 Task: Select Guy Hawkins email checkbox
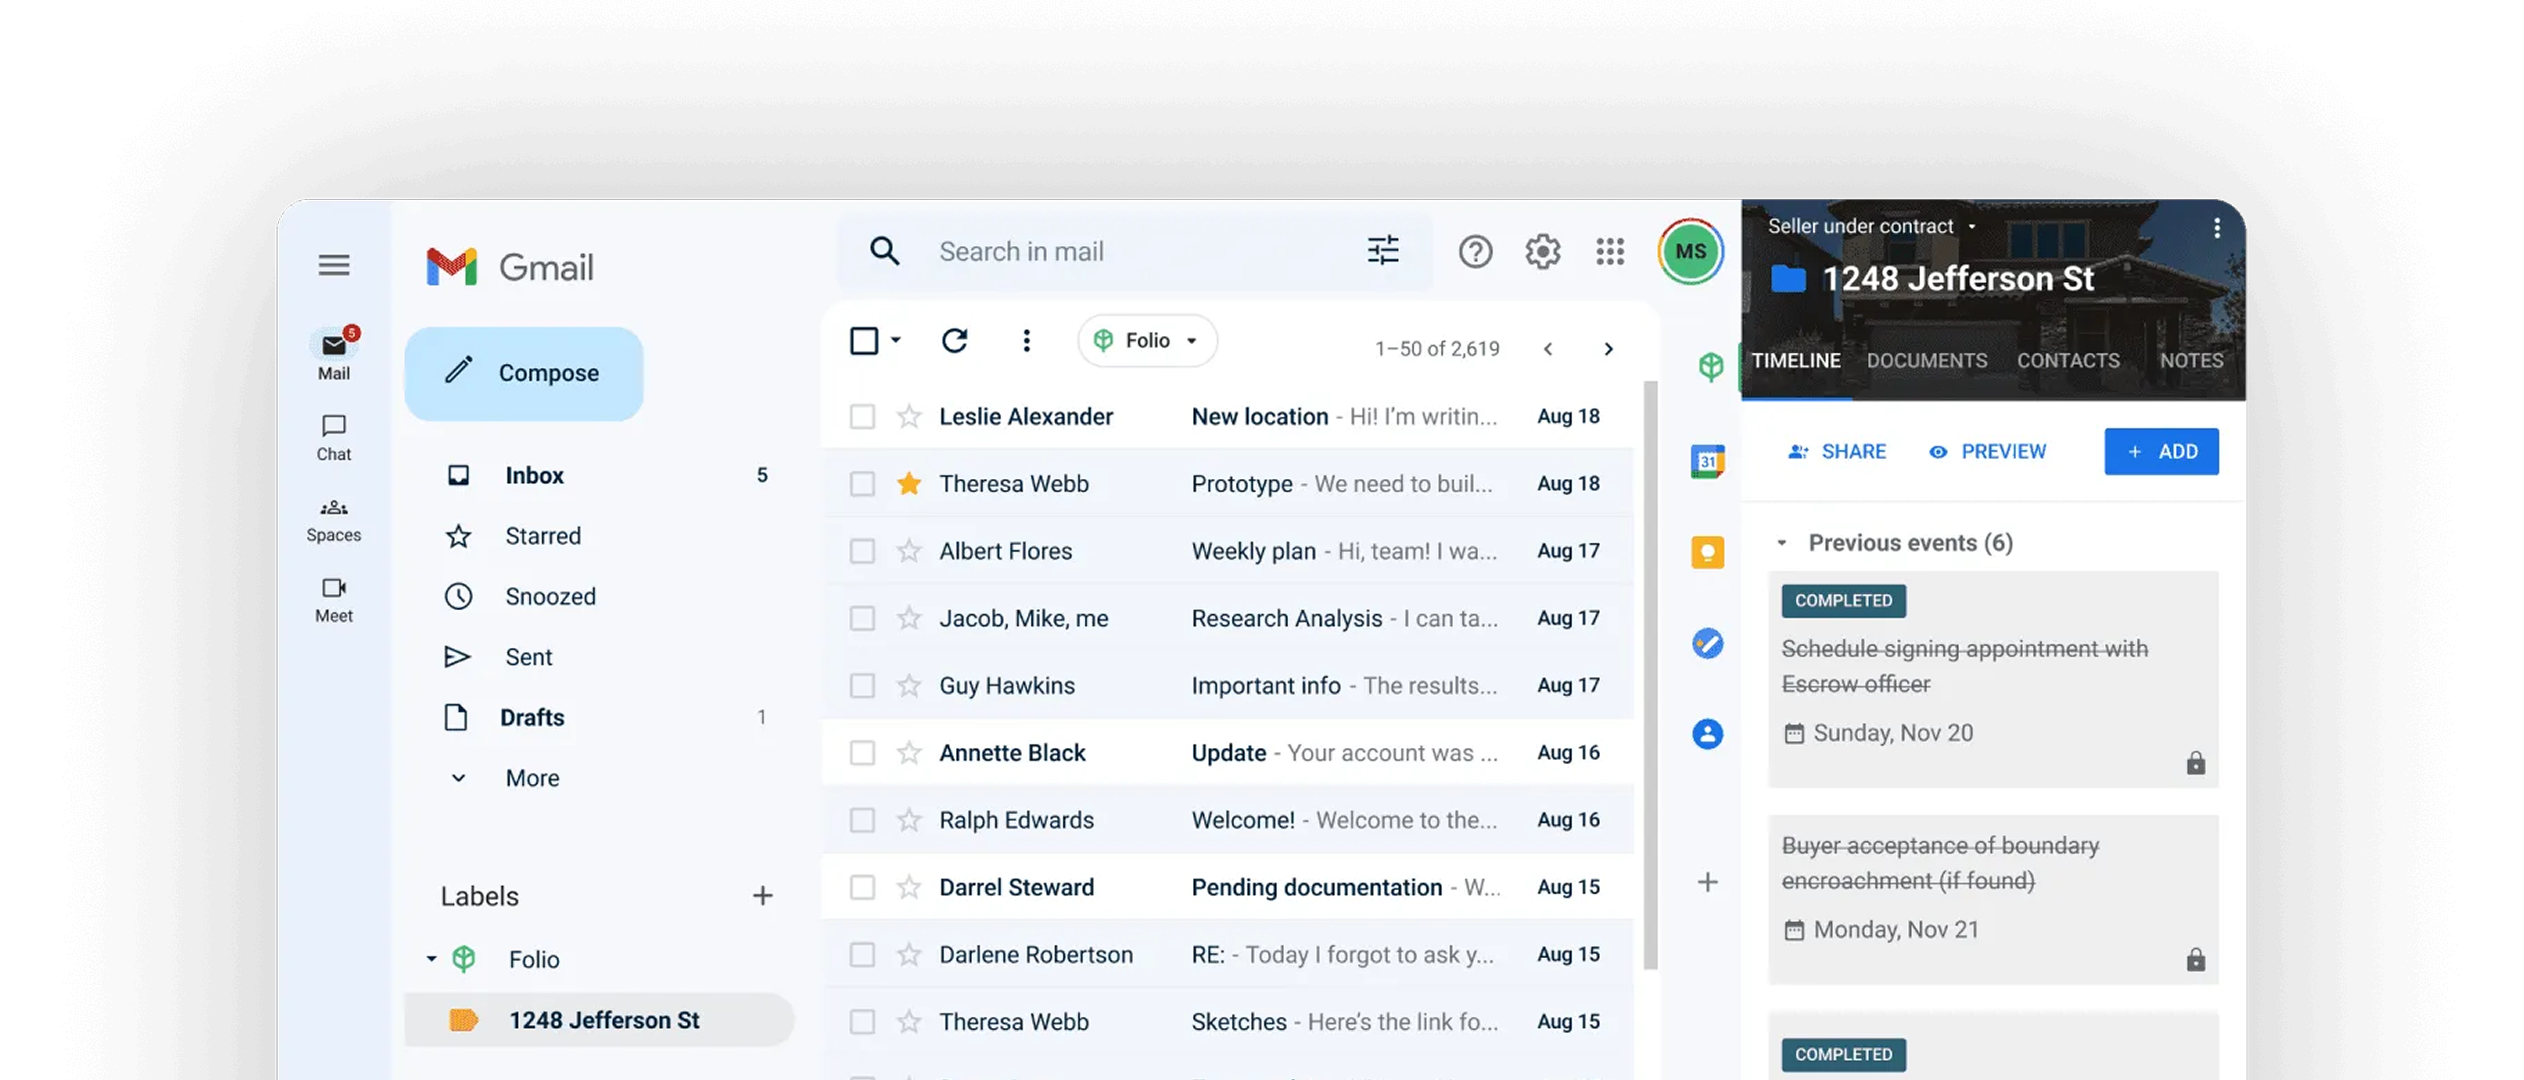coord(862,686)
